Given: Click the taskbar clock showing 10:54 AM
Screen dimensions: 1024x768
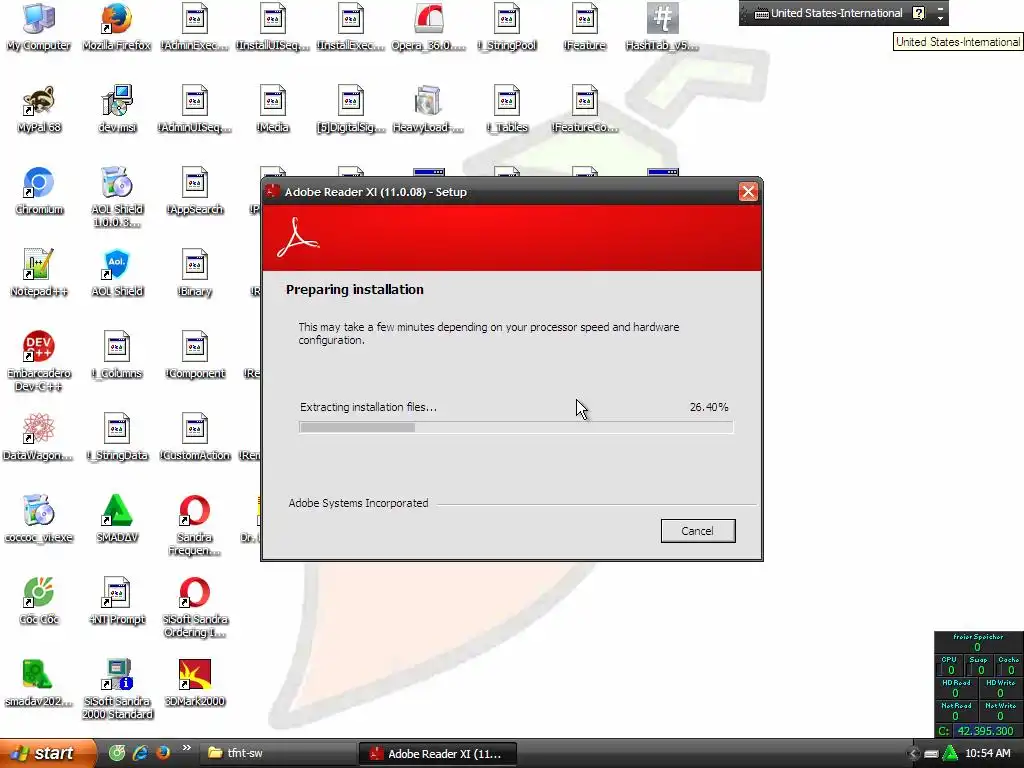Looking at the screenshot, I should (988, 754).
